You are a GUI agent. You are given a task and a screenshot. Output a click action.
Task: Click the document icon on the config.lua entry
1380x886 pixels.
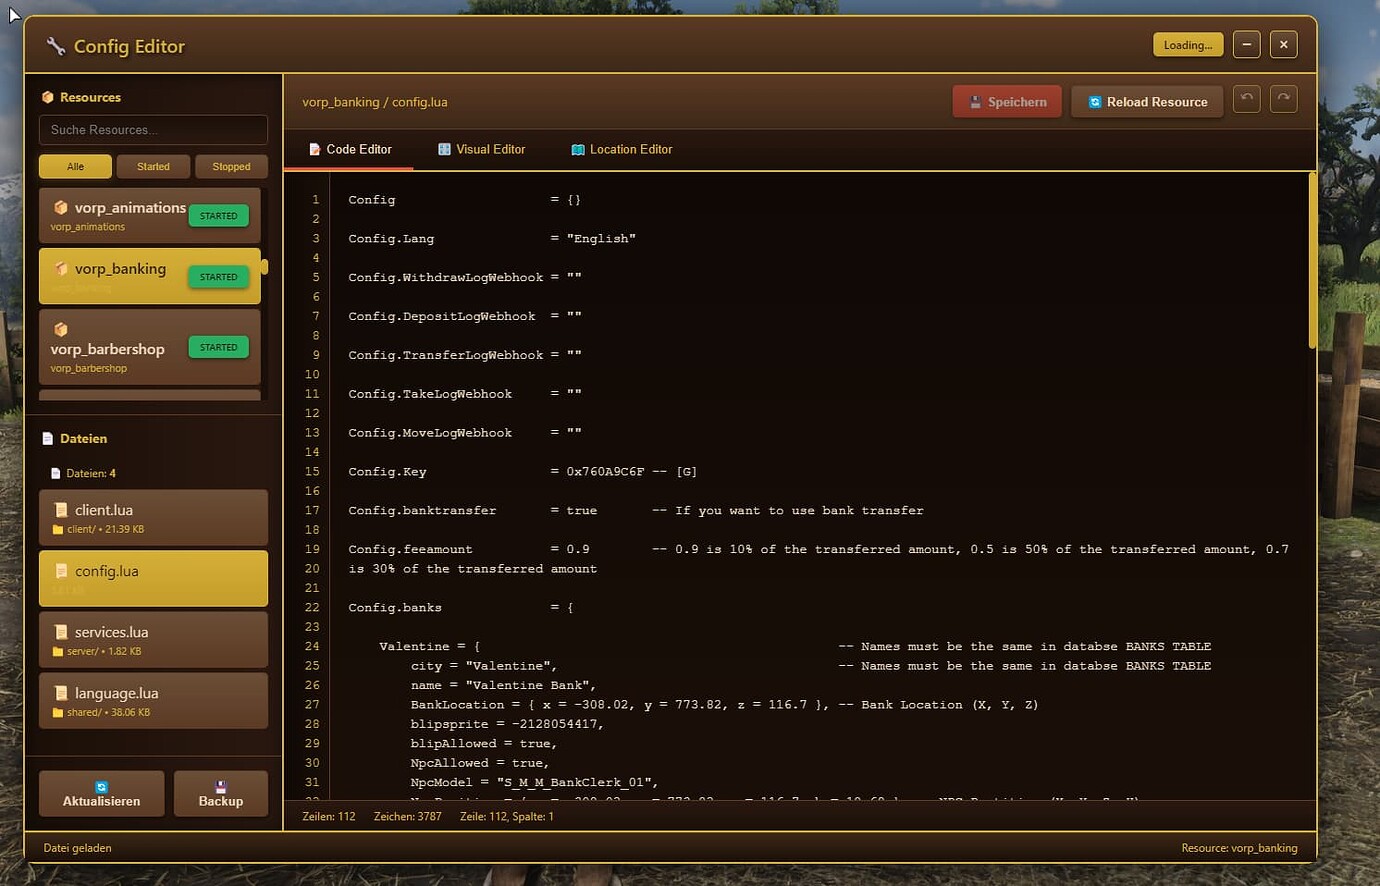coord(61,571)
